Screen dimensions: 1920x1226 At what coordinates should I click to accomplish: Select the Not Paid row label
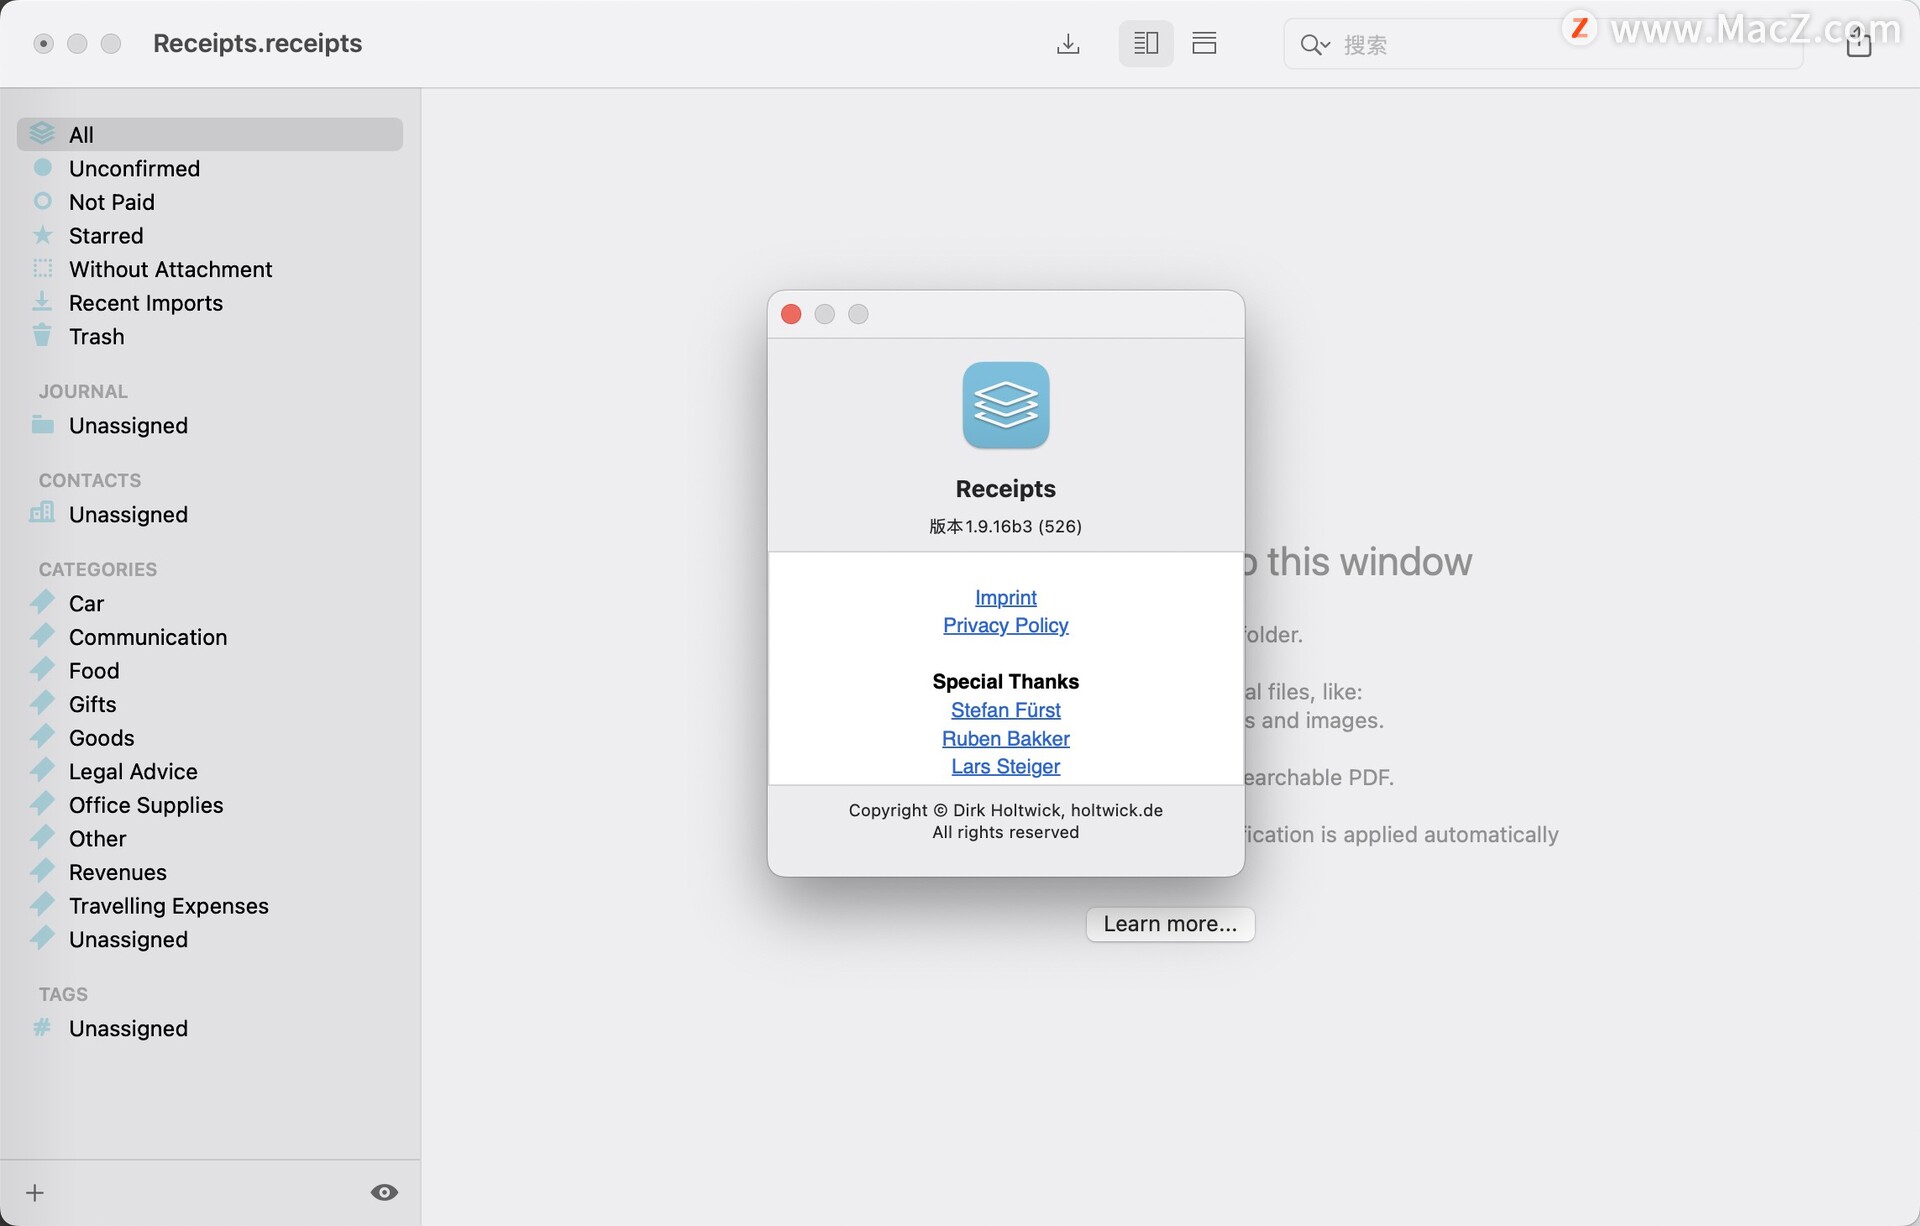click(112, 202)
